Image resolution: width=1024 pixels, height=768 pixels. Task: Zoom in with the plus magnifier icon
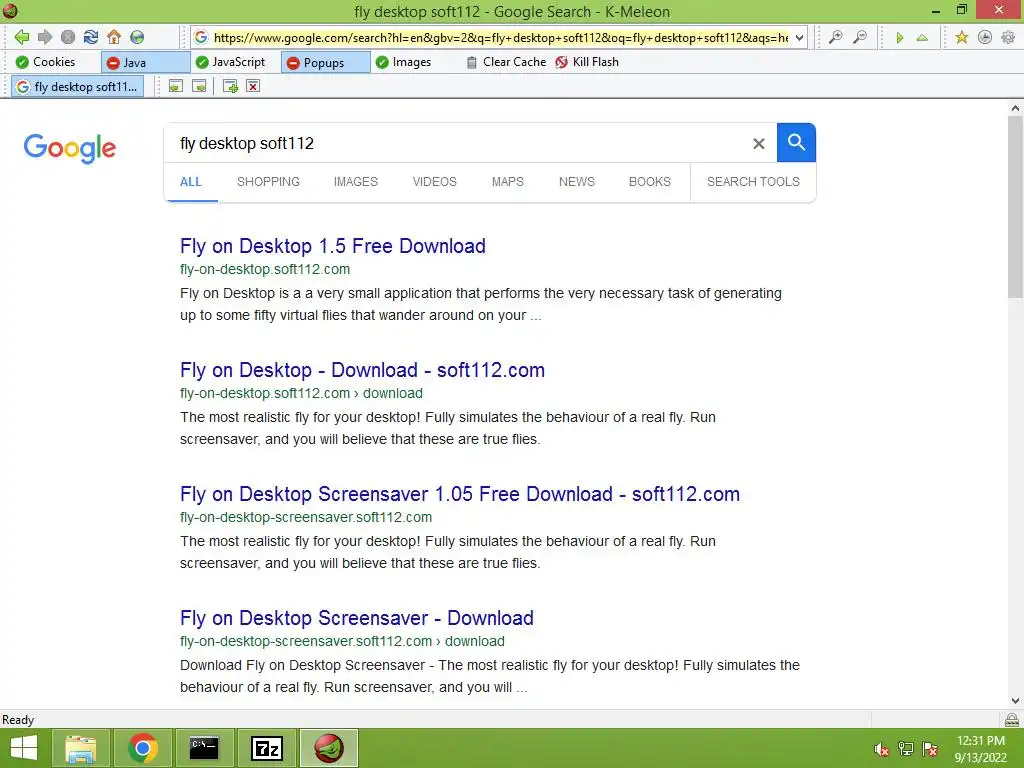835,37
